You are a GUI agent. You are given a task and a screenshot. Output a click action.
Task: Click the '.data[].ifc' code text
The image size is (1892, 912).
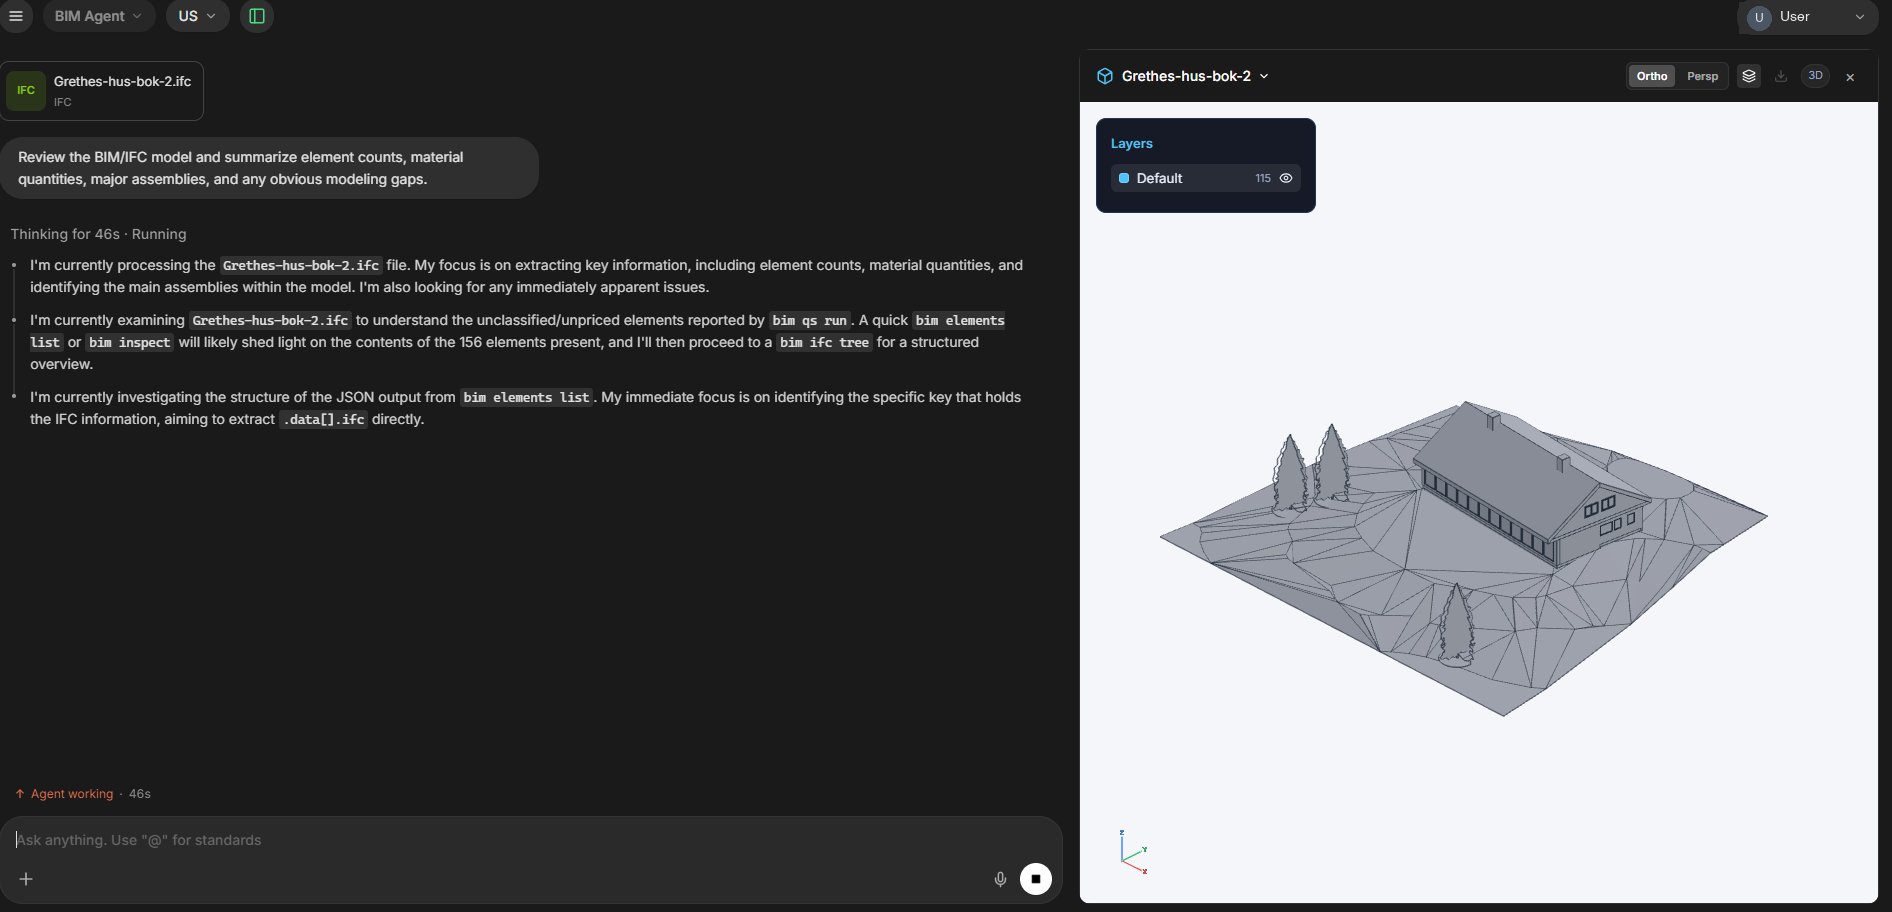pyautogui.click(x=323, y=419)
